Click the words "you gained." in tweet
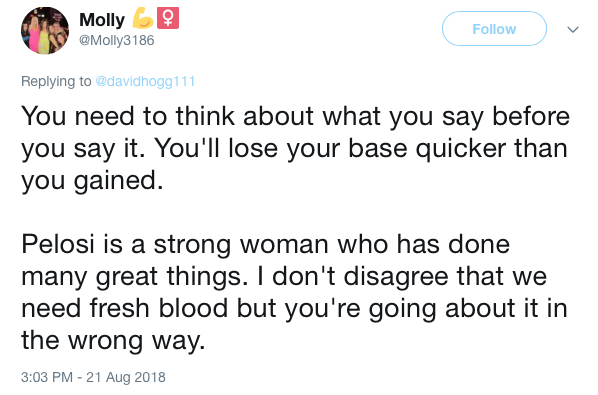 point(92,181)
